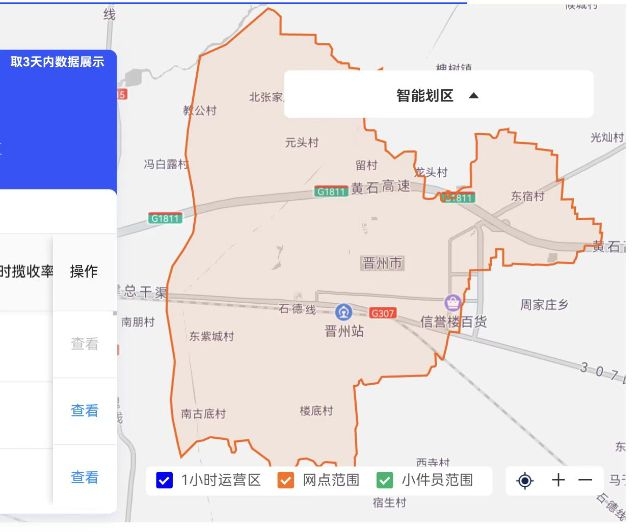Collapse the 智能划区 dropdown arrow

(x=474, y=96)
